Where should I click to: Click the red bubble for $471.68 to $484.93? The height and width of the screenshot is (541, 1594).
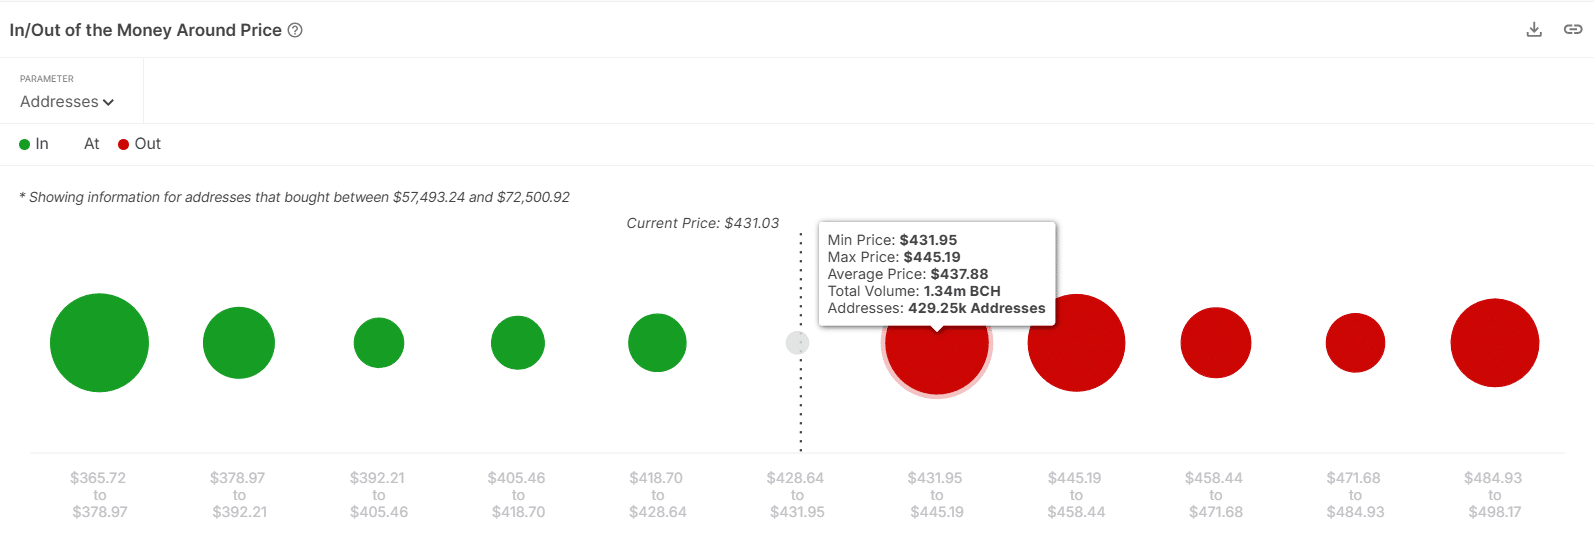[1355, 343]
